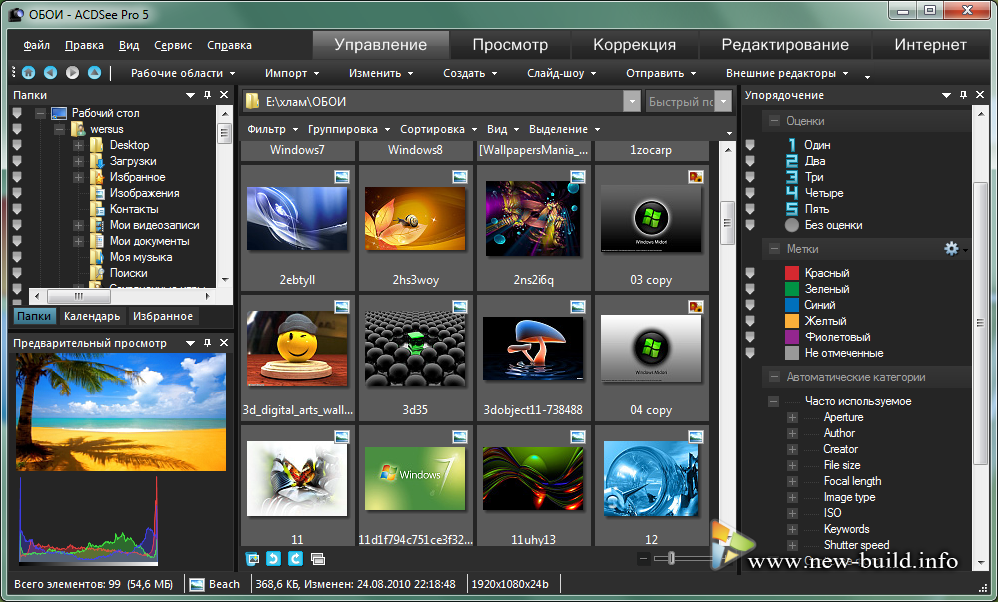This screenshot has height=602, width=998.
Task: Toggle the easy-select marker beside Не отмеченные
Action: [x=750, y=353]
